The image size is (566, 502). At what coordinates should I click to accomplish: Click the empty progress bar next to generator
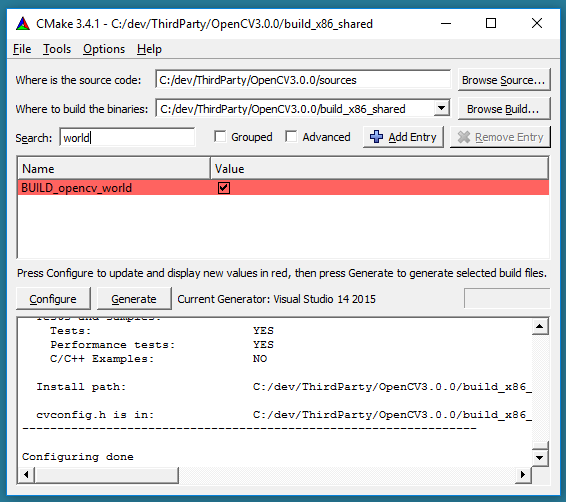click(507, 298)
